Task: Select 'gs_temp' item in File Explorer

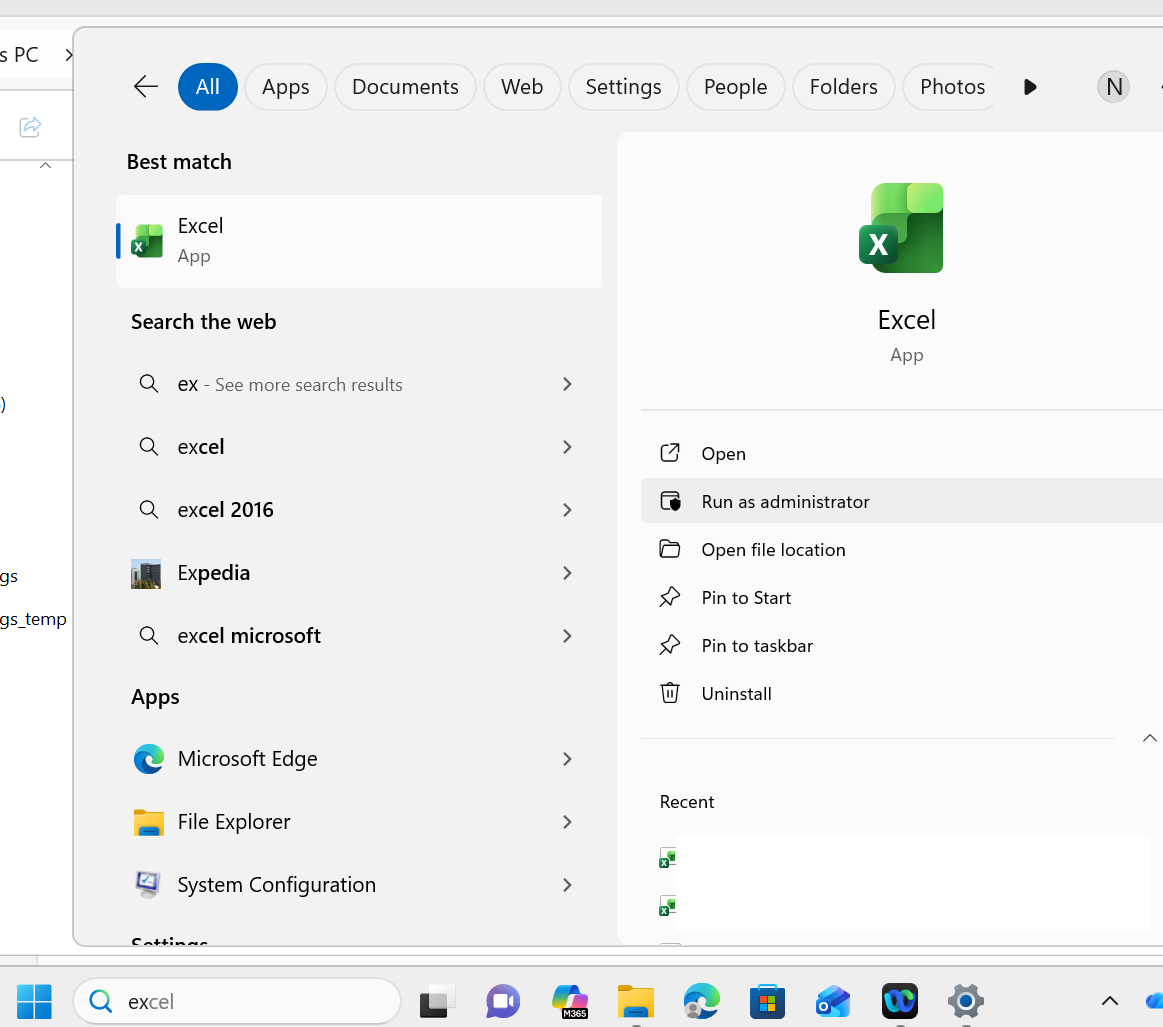Action: click(33, 619)
